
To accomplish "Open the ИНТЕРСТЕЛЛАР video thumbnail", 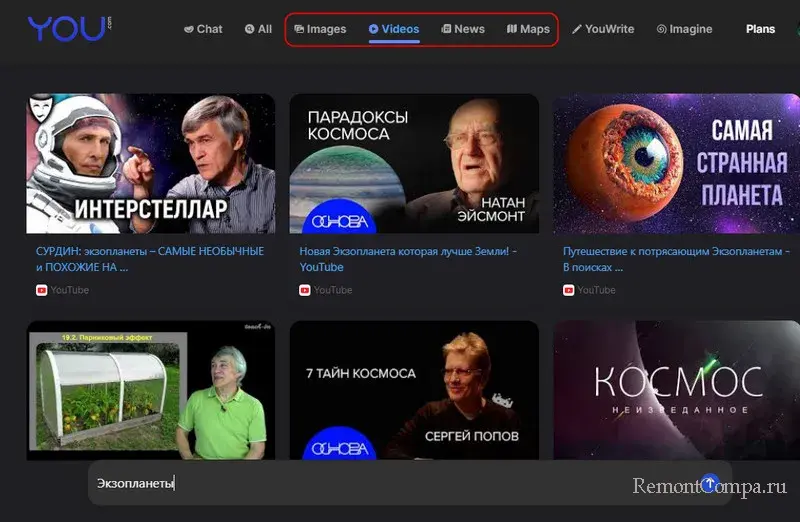I will [x=151, y=164].
